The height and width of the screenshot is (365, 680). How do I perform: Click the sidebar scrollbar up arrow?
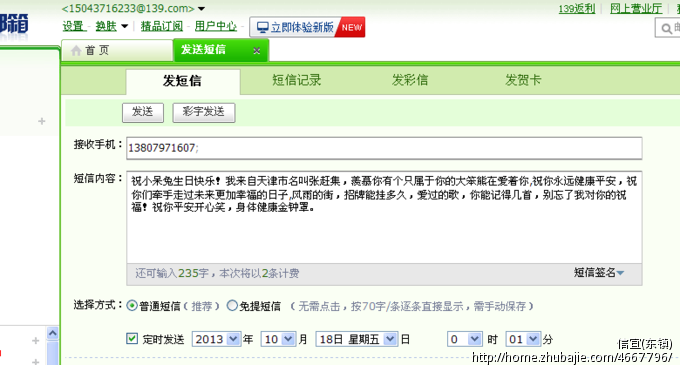(52, 333)
